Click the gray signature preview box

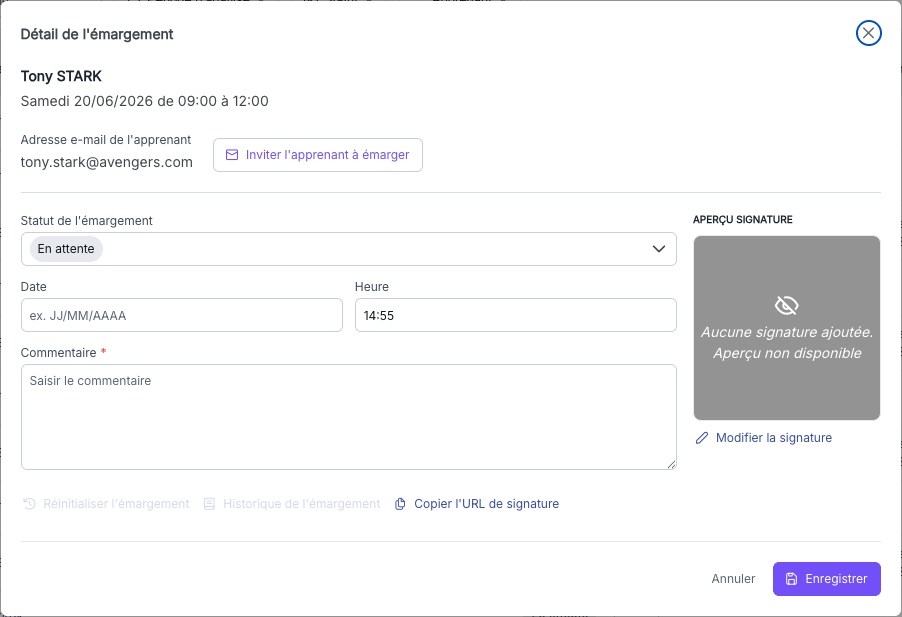click(x=786, y=328)
